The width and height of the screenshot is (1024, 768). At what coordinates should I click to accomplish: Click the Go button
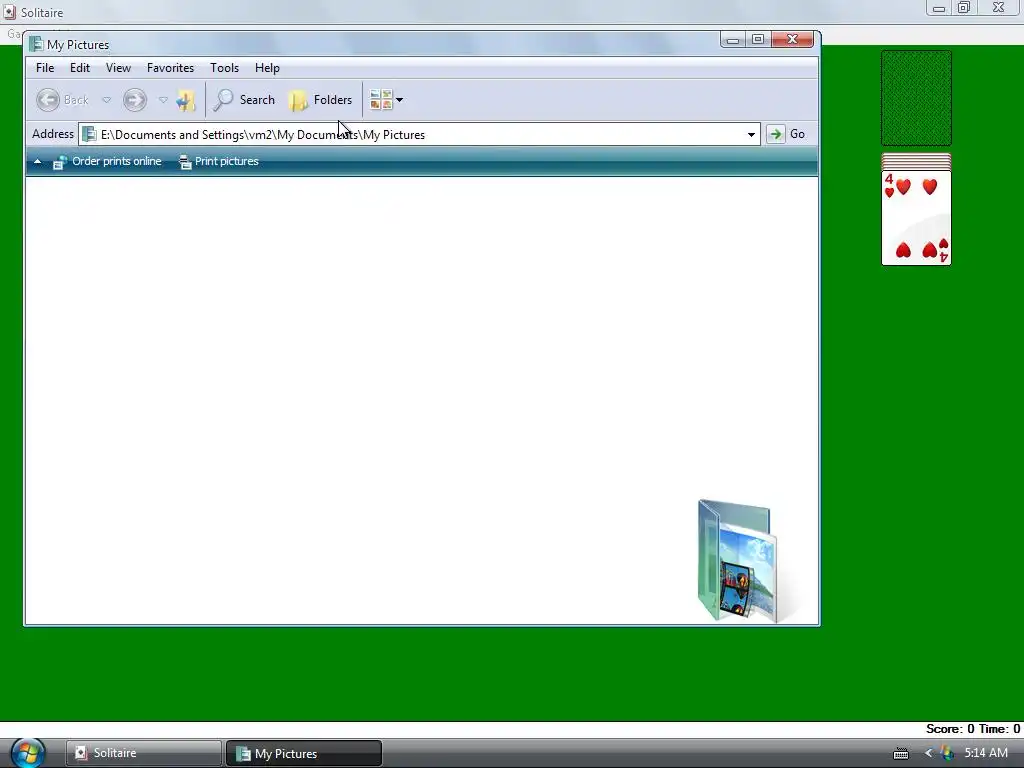coord(786,134)
